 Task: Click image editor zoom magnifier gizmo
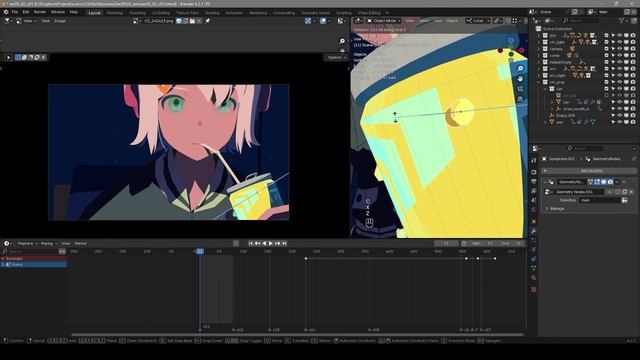point(342,41)
